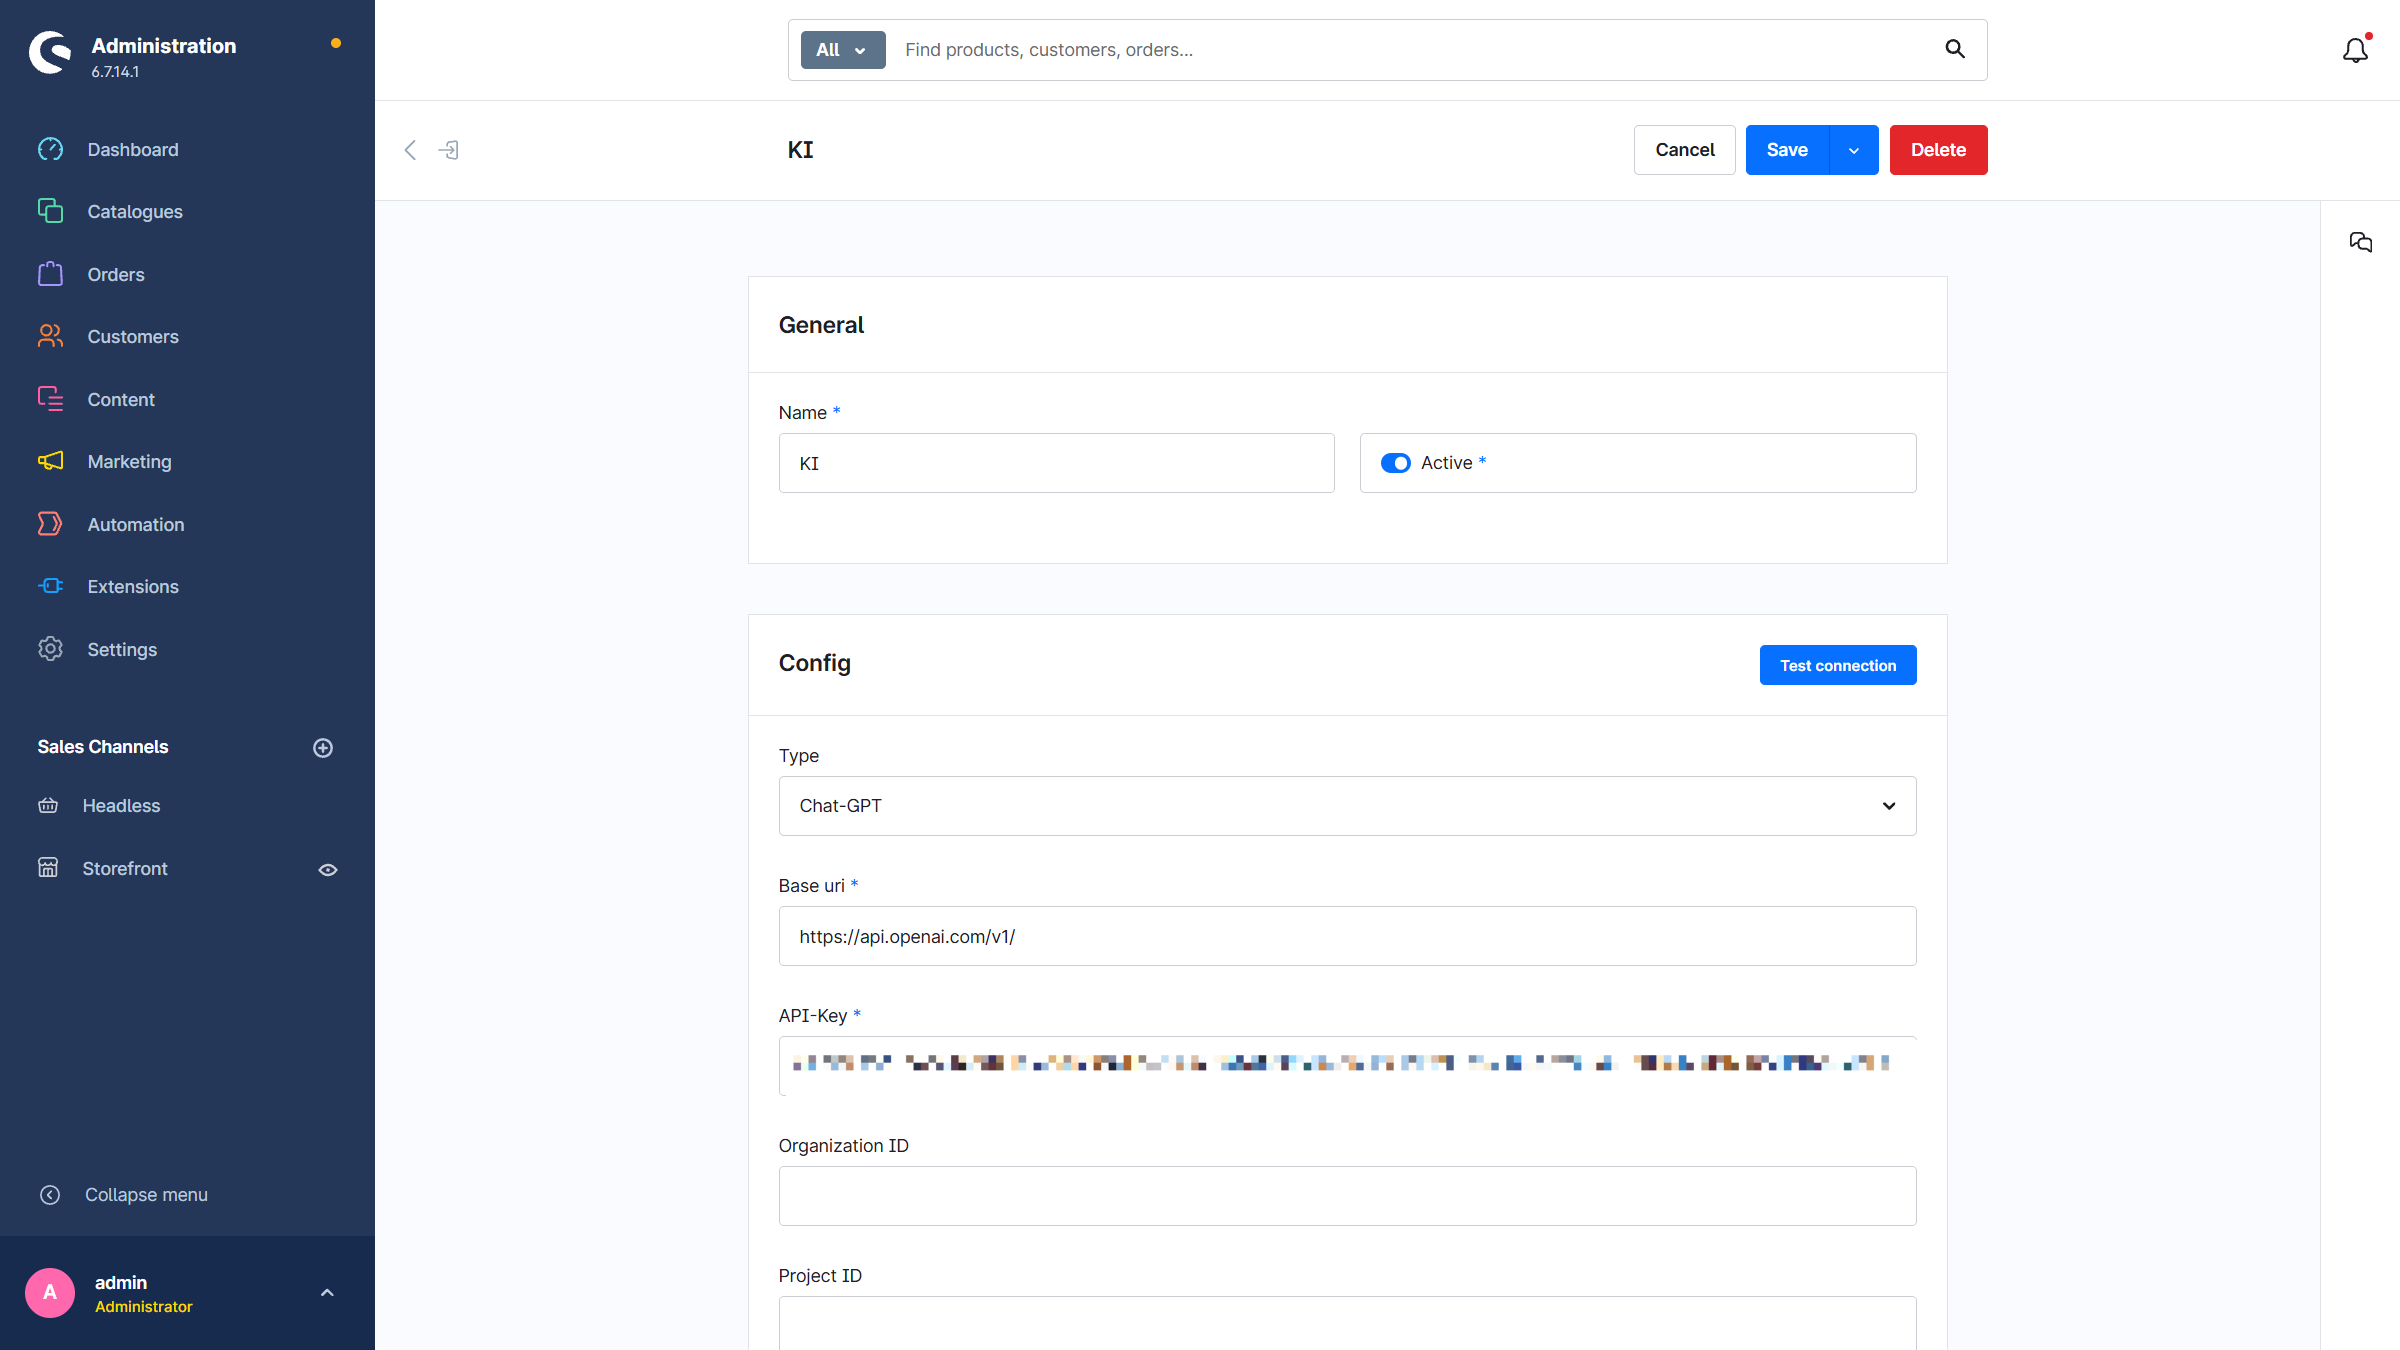Expand the Save options arrow
Screen dimensions: 2400x1350
1853,150
